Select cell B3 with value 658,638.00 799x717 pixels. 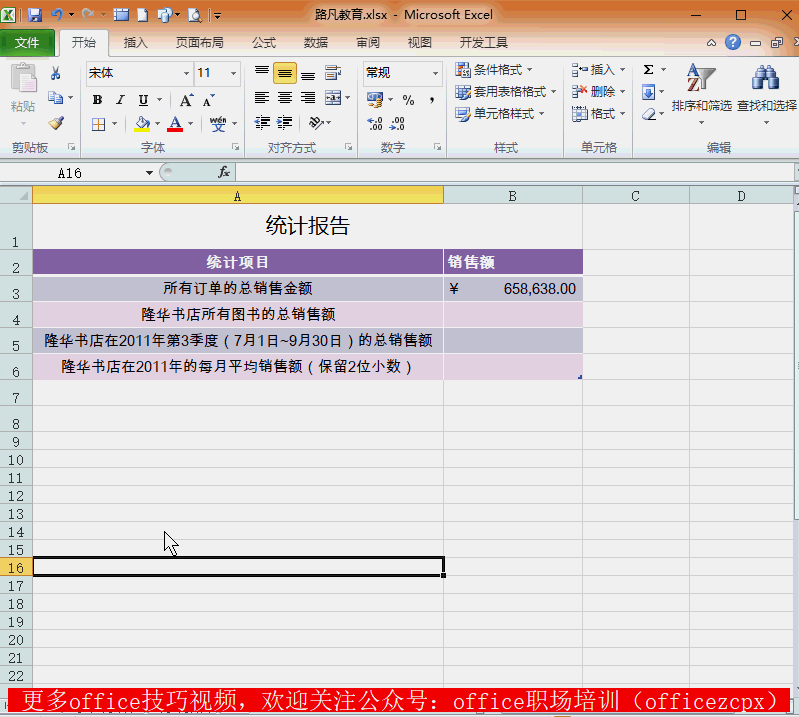pyautogui.click(x=512, y=289)
